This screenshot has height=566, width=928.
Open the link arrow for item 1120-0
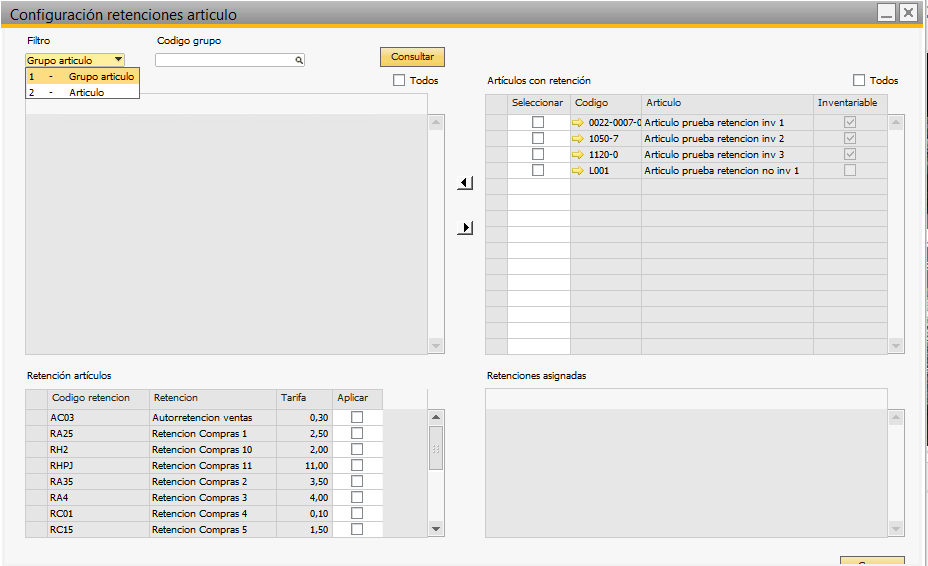point(578,154)
